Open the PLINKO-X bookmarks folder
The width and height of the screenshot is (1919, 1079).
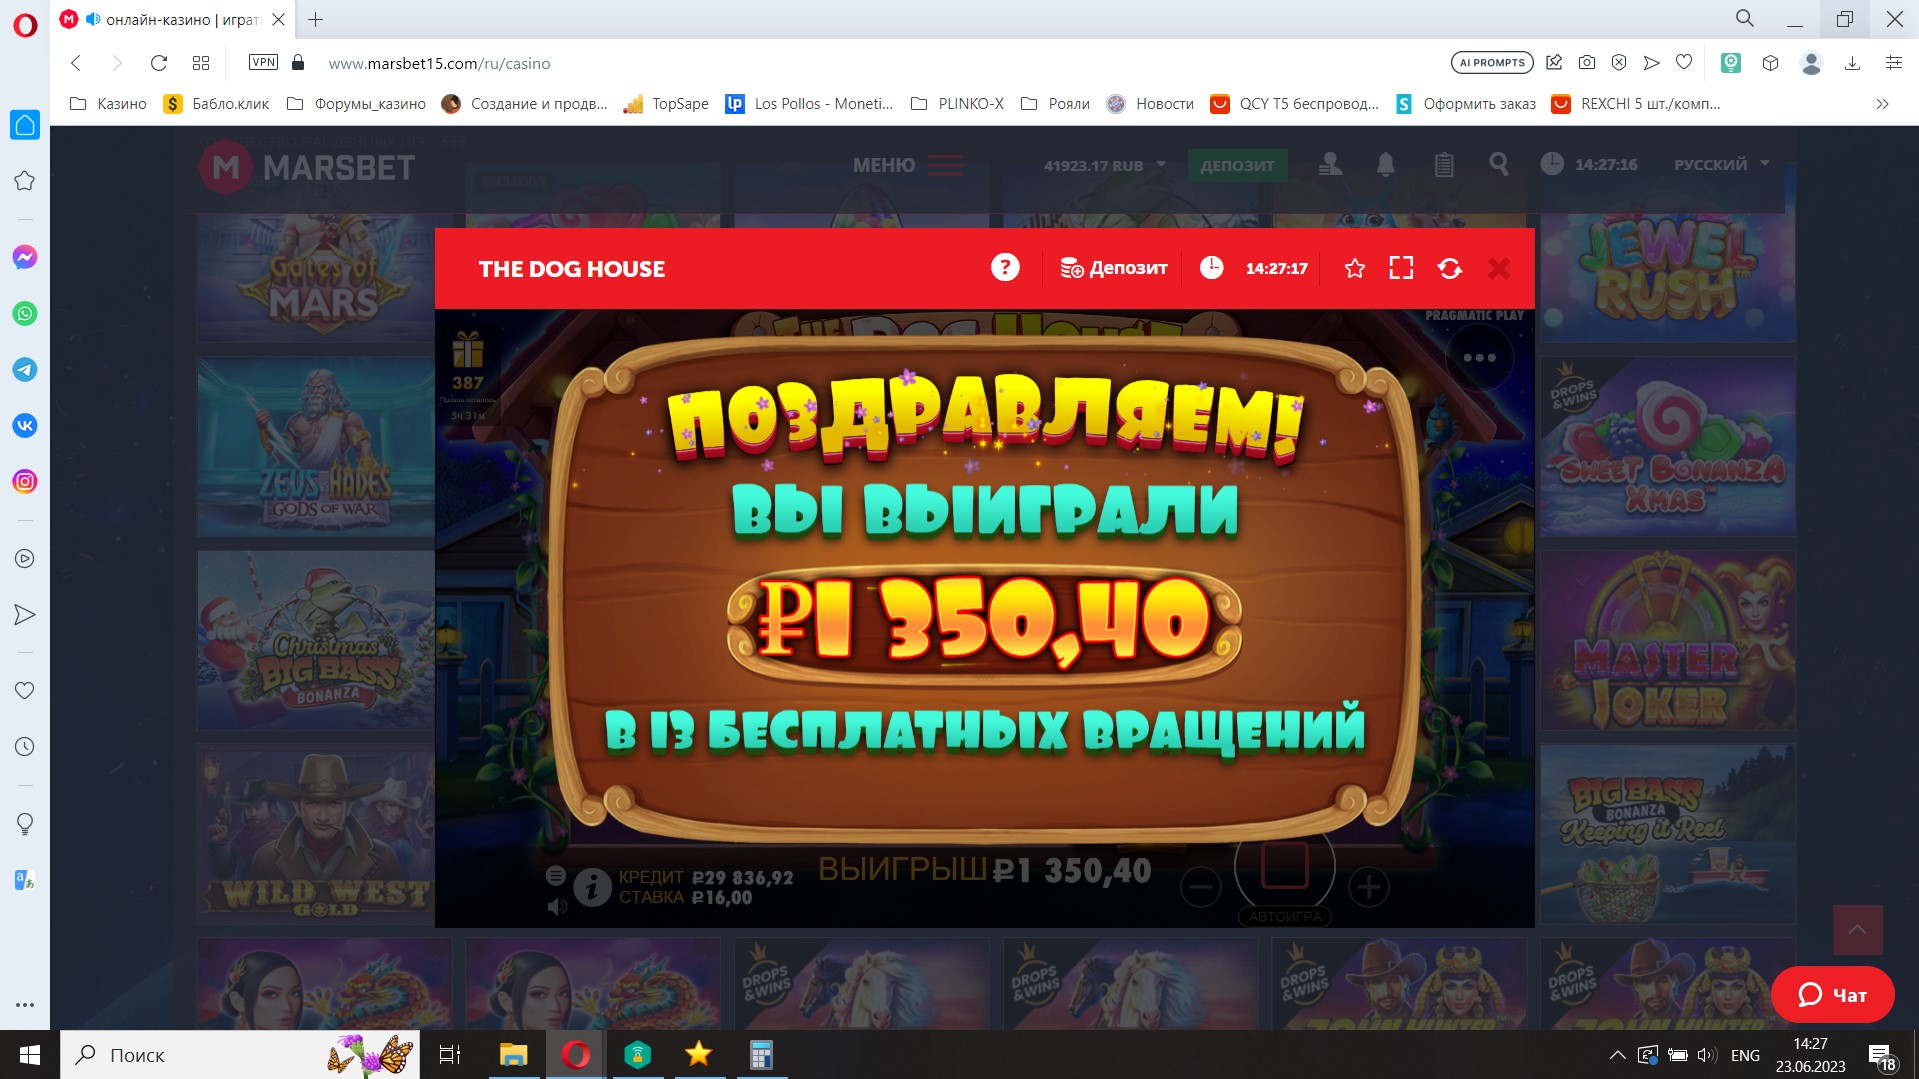click(x=957, y=104)
